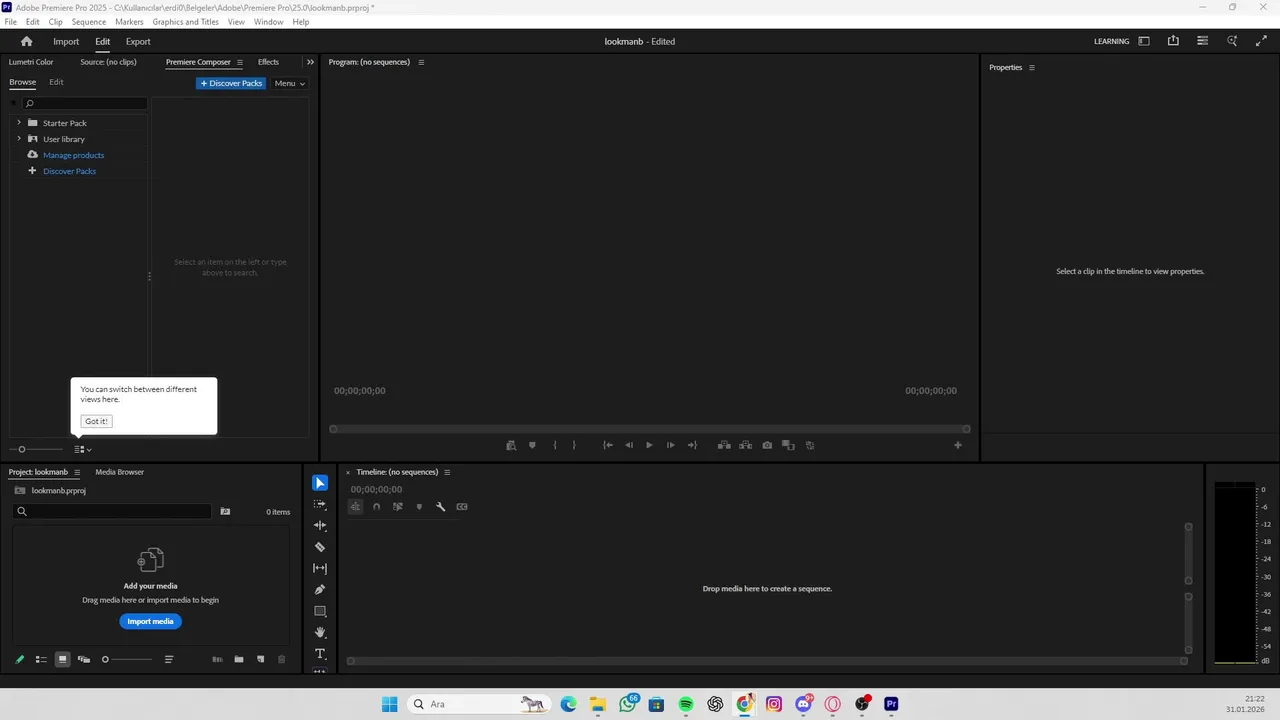Dismiss tooltip with Got it! button
The width and height of the screenshot is (1280, 720).
click(x=96, y=421)
